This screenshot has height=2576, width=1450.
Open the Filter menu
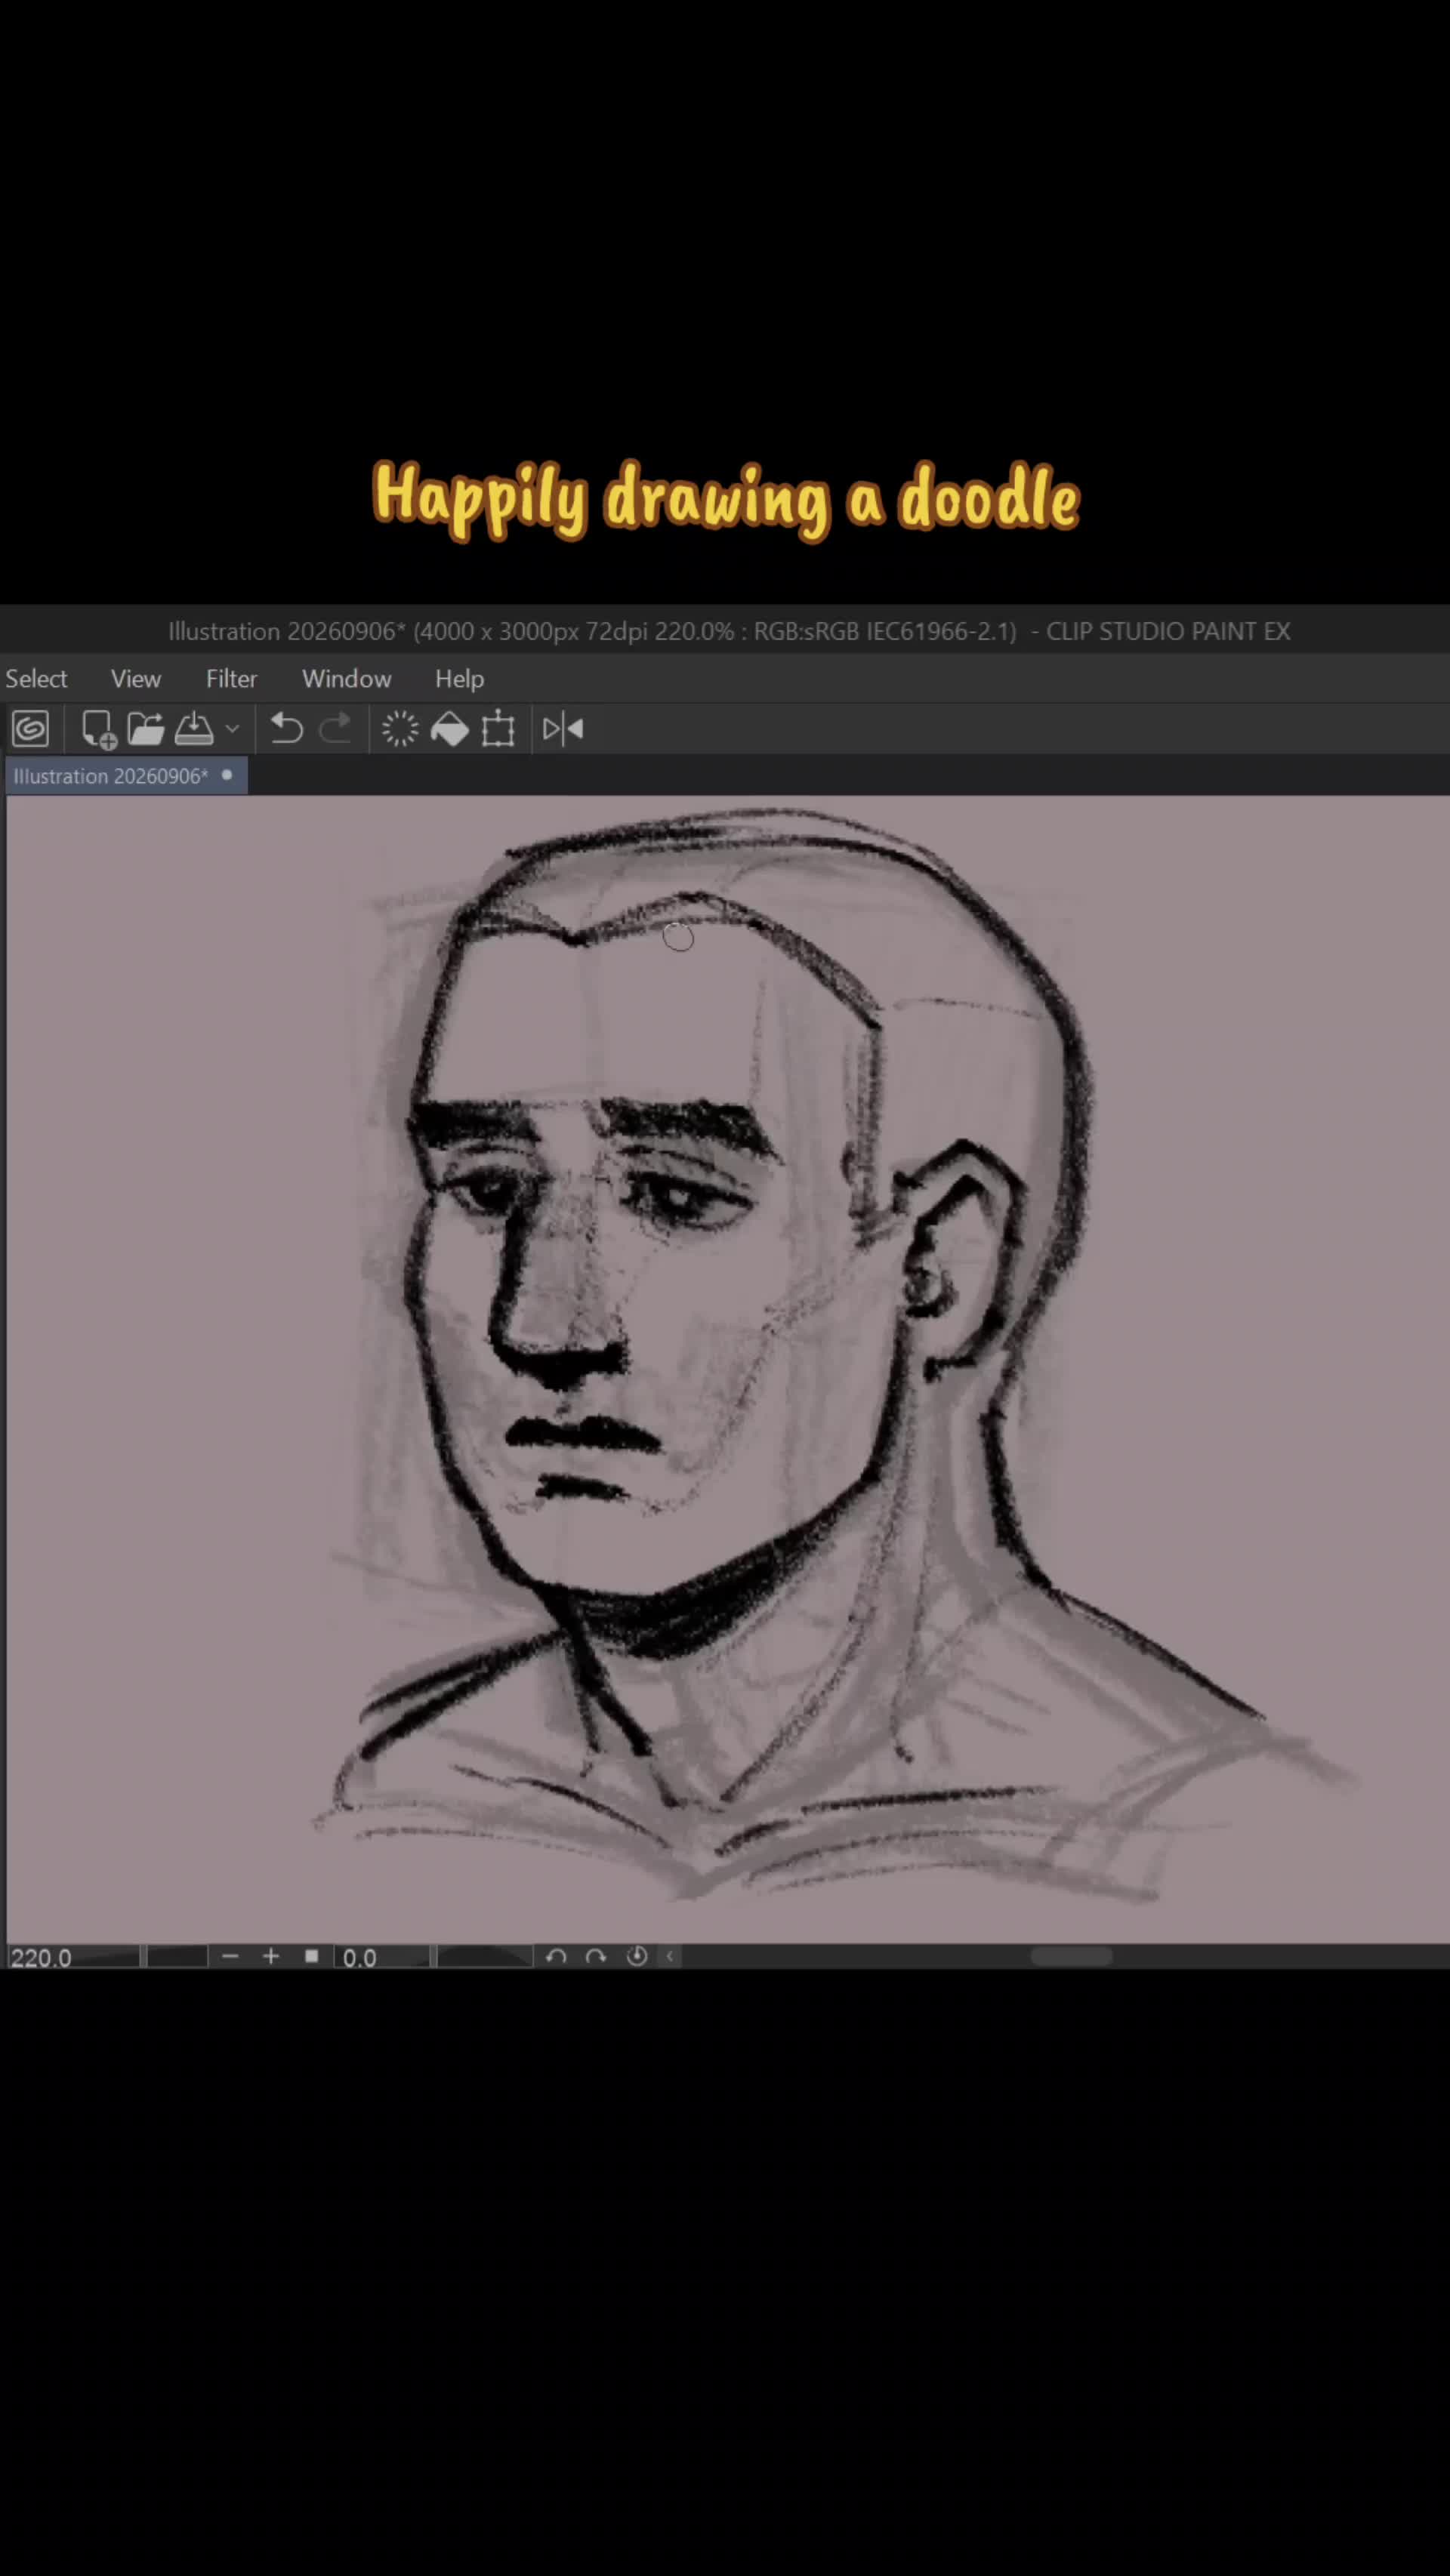pyautogui.click(x=231, y=678)
